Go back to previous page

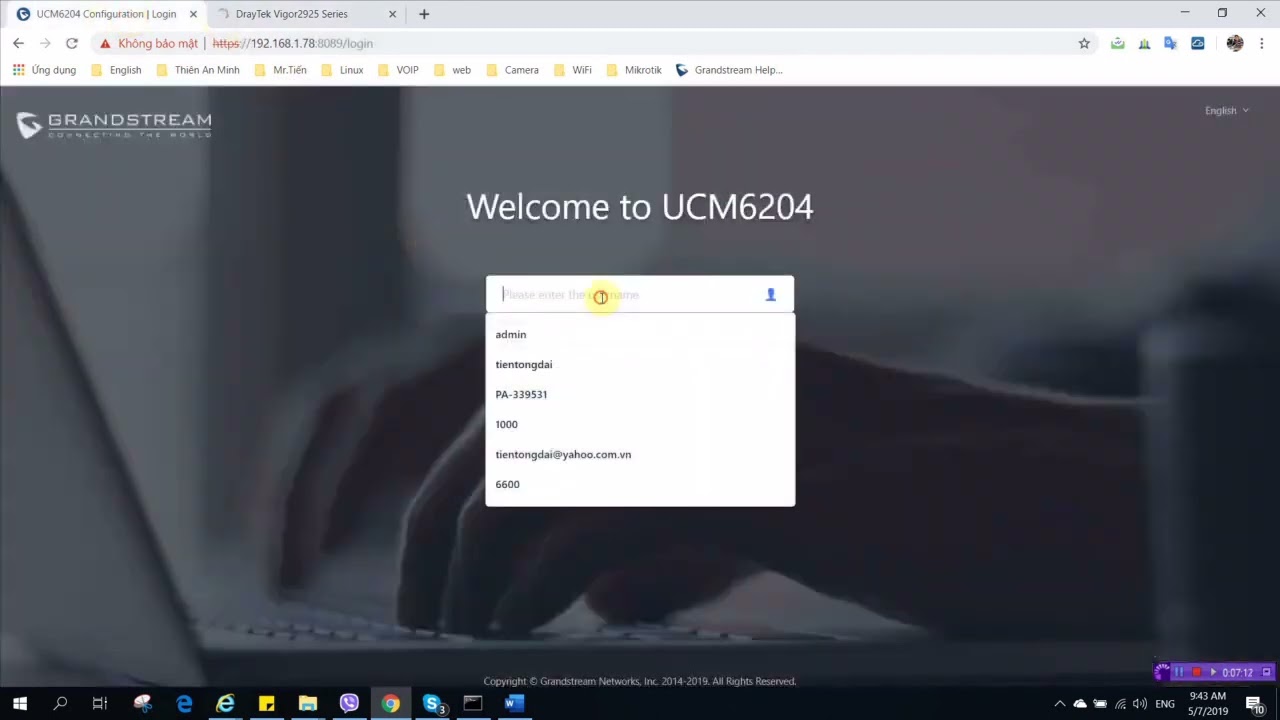pyautogui.click(x=18, y=43)
